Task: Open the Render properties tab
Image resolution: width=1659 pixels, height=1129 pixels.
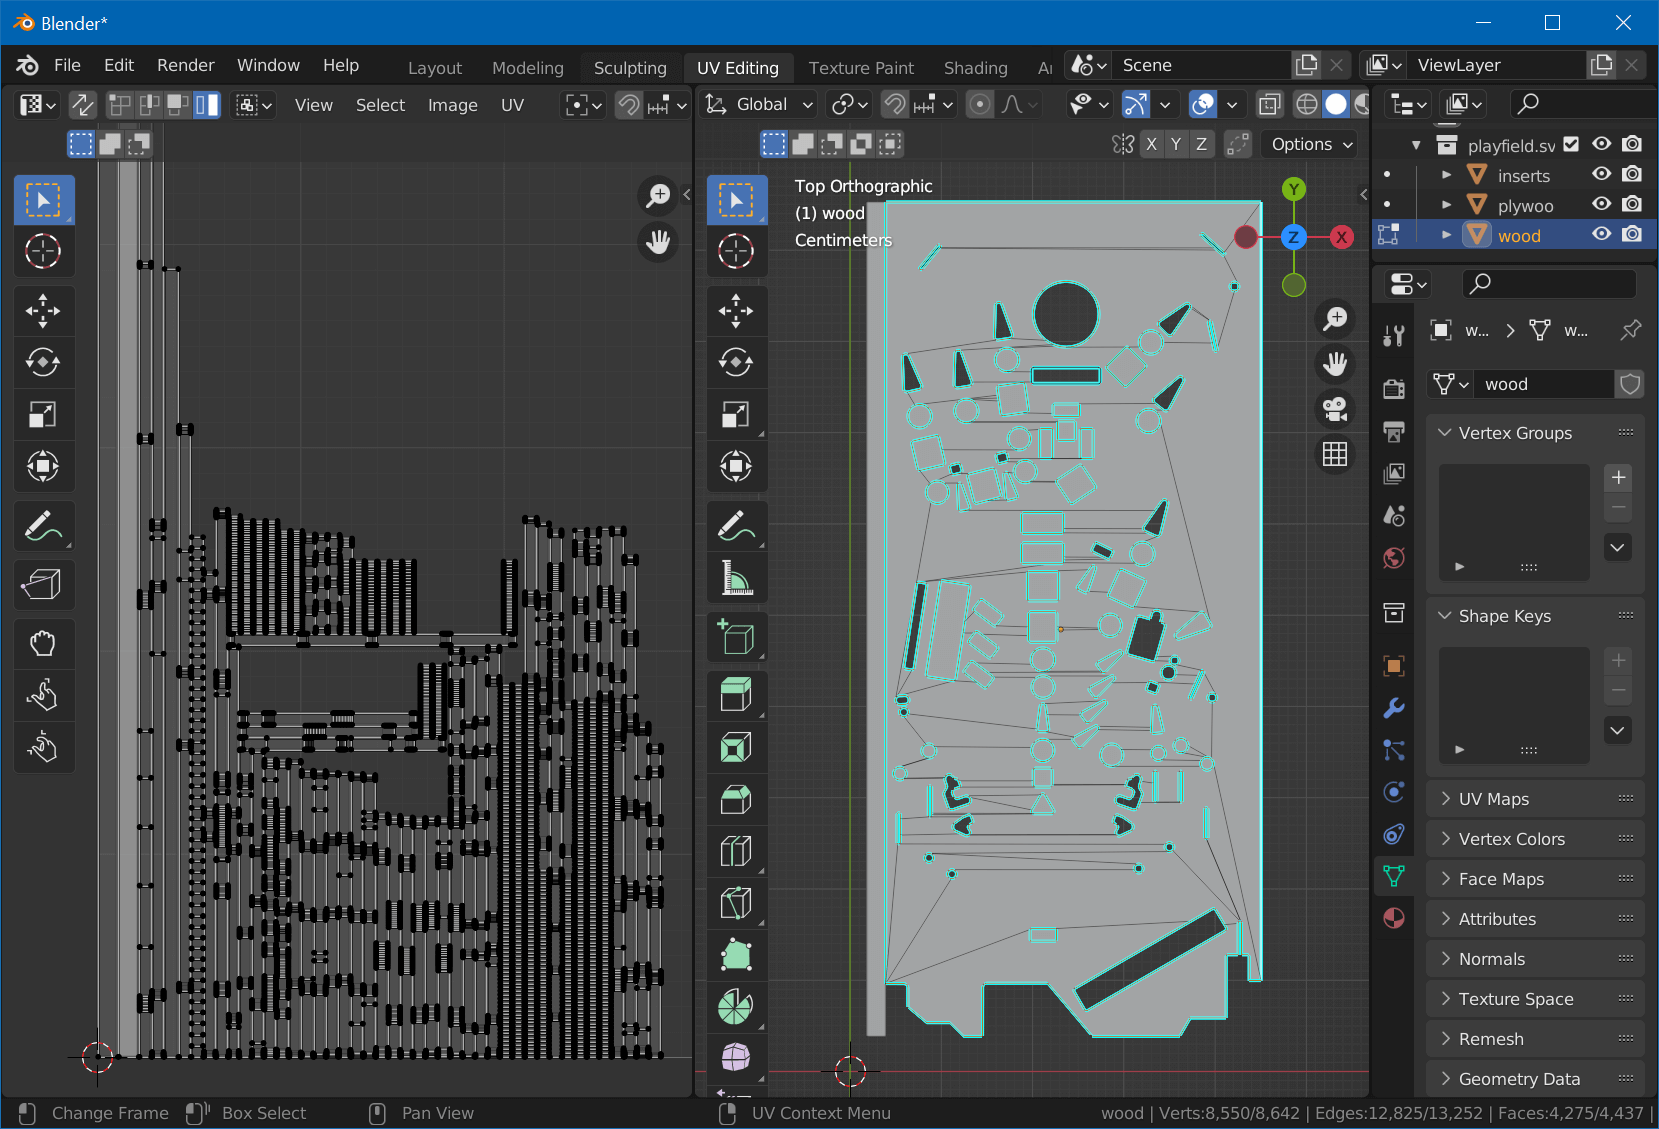Action: pos(1394,389)
